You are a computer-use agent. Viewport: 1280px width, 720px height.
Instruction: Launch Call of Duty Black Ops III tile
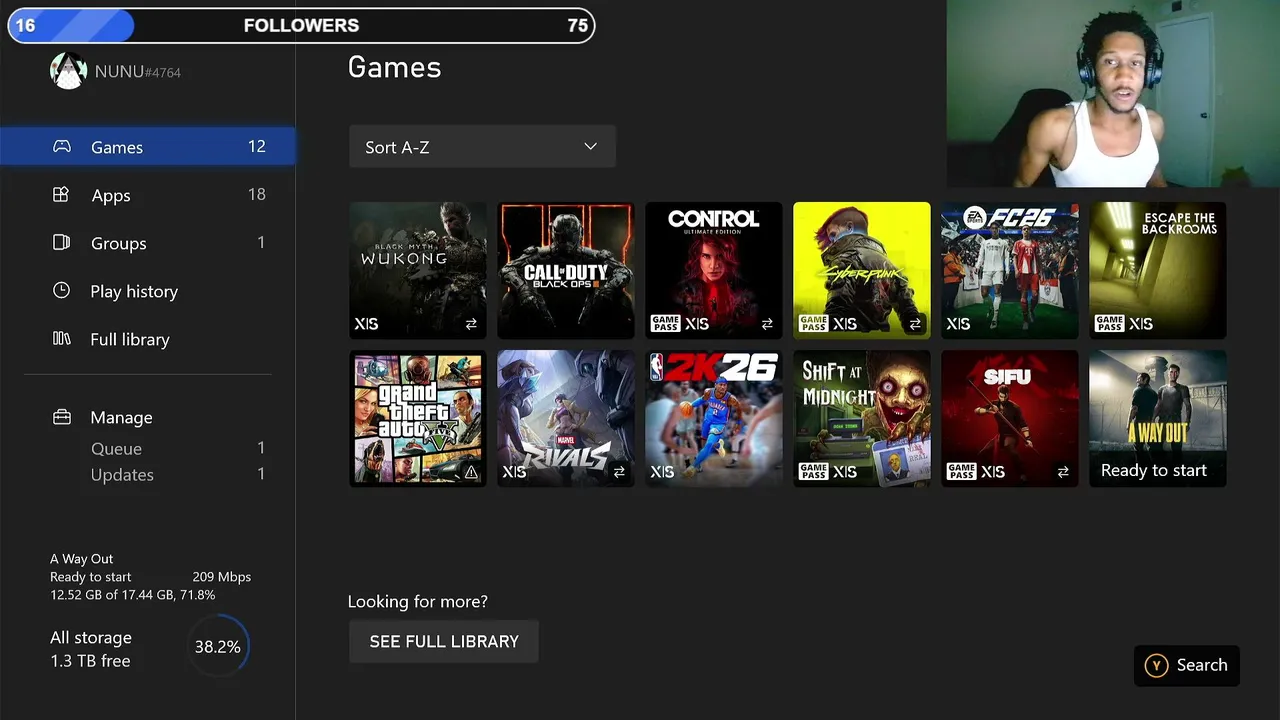pos(566,271)
